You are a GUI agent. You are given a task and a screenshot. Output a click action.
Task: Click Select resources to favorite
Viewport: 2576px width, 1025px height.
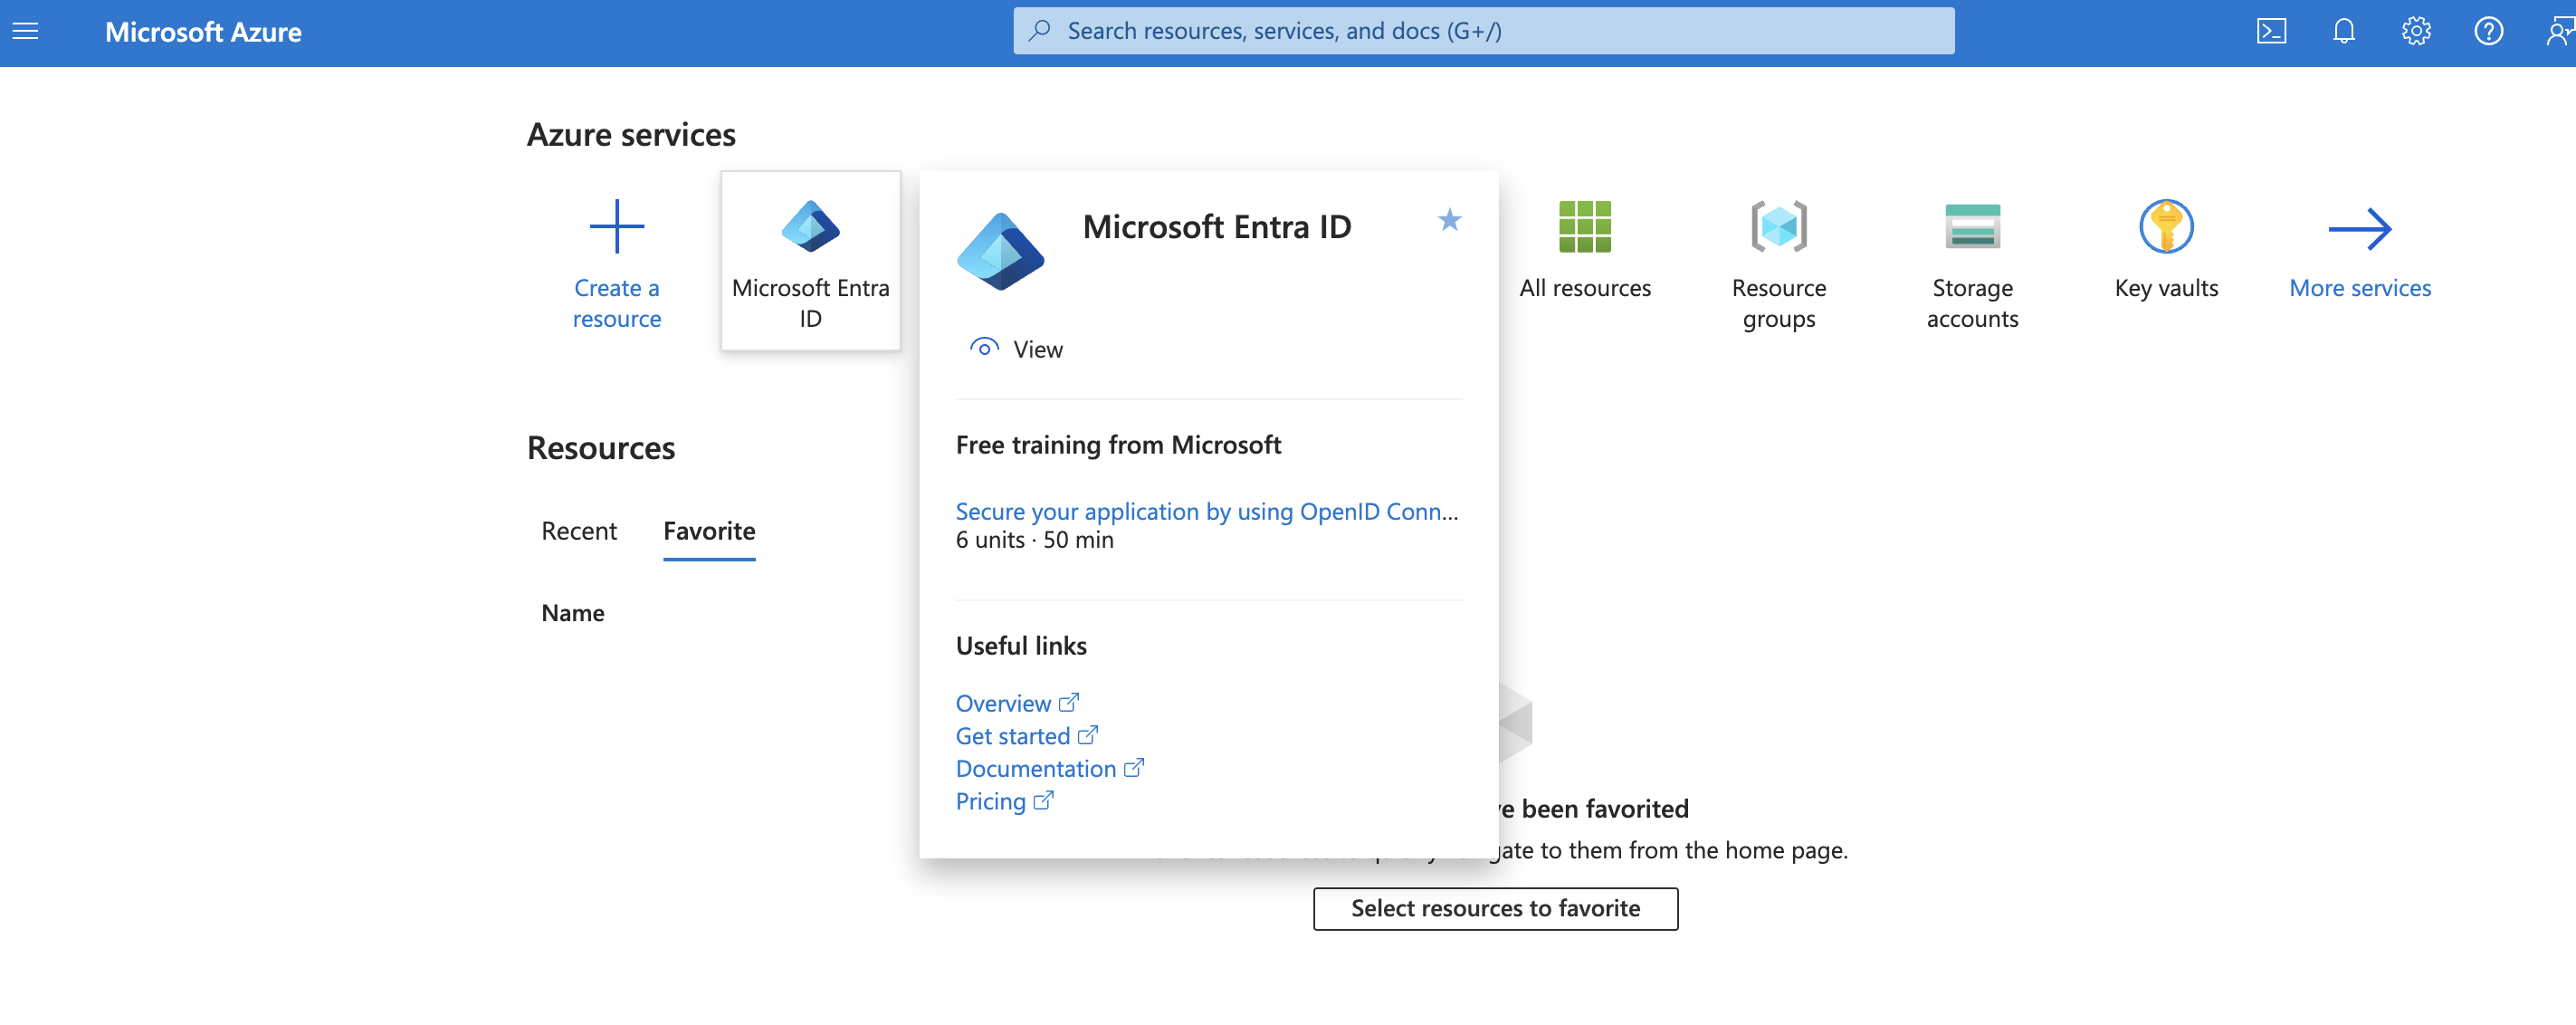pyautogui.click(x=1494, y=908)
